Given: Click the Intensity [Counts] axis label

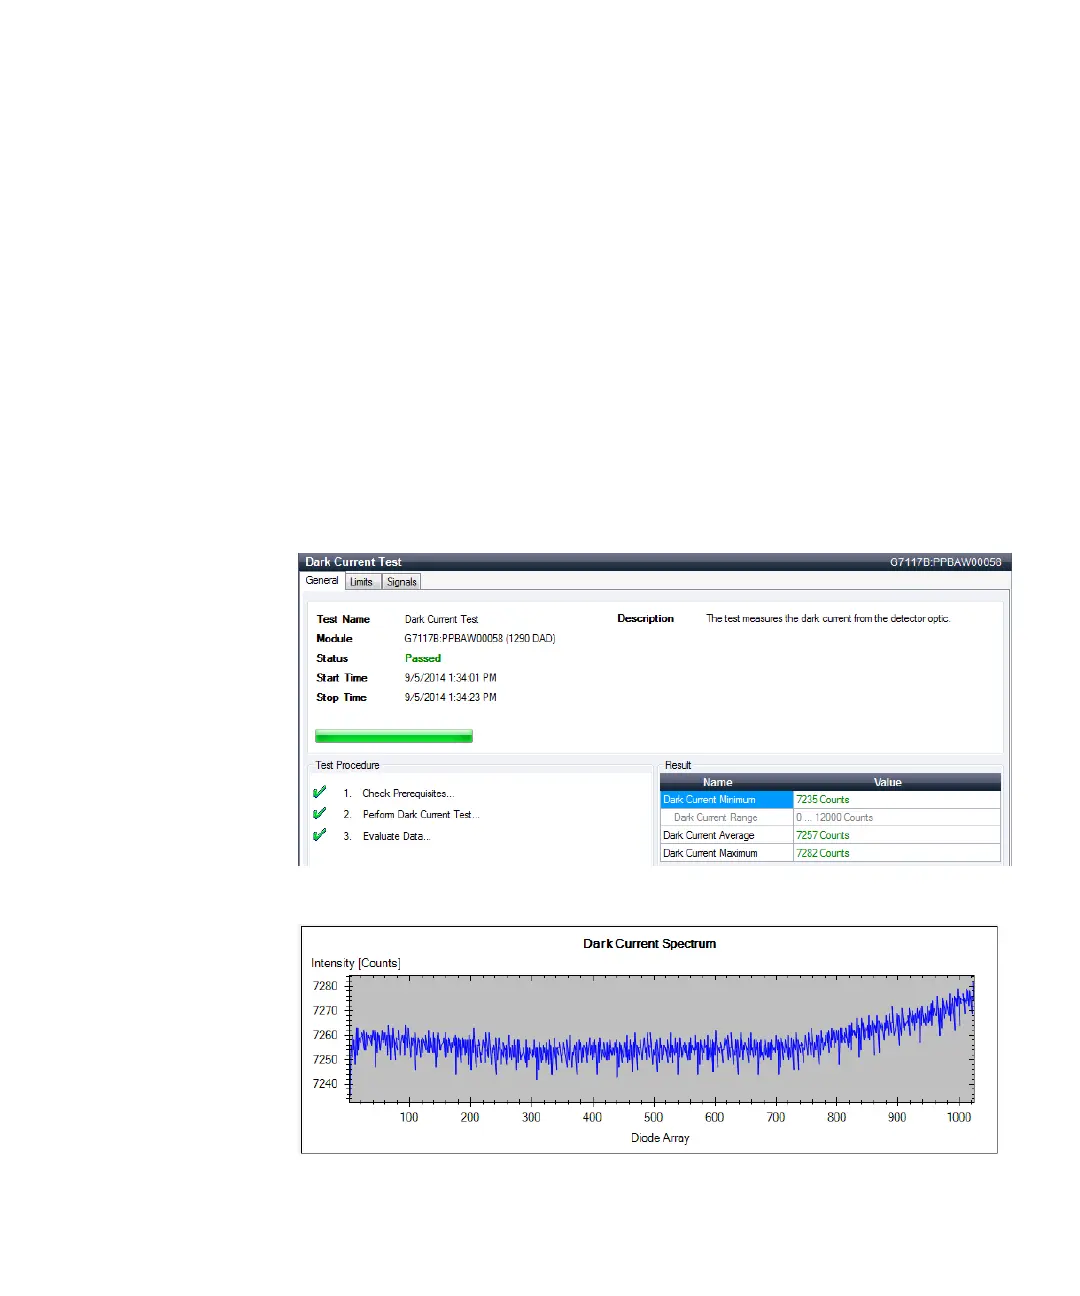Looking at the screenshot, I should [x=356, y=964].
